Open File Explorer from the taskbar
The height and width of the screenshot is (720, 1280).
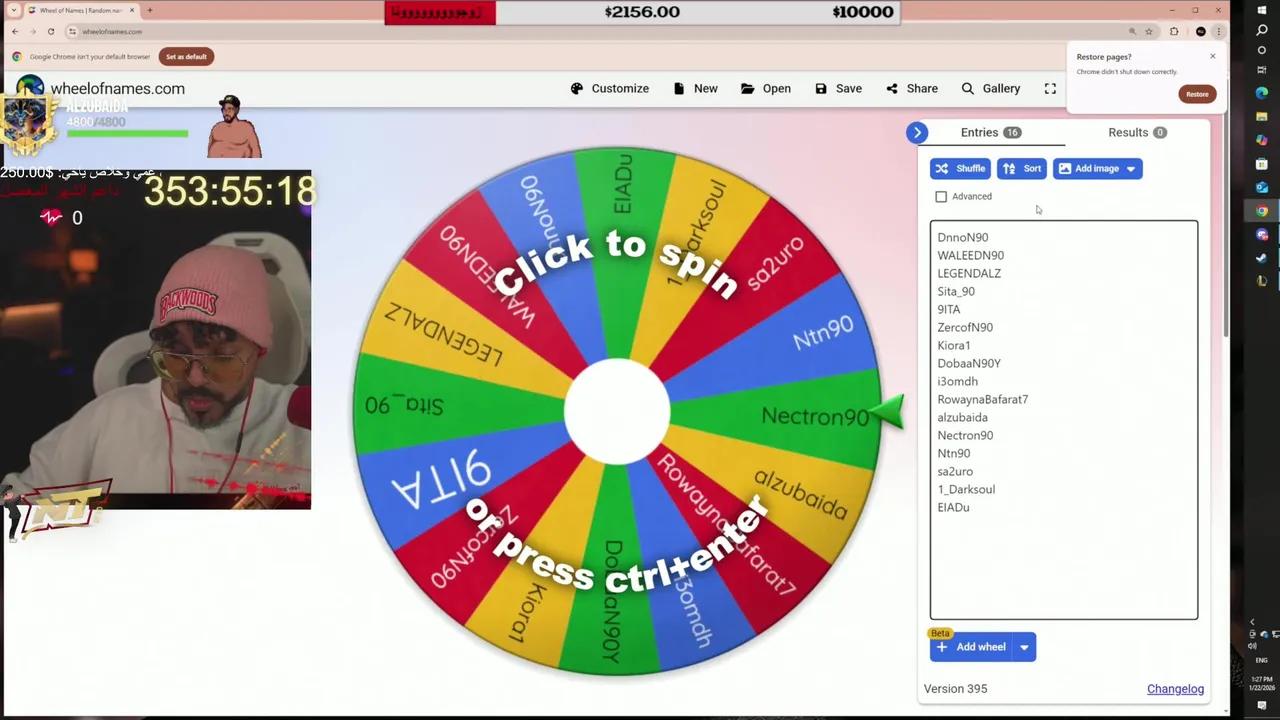[x=1261, y=116]
